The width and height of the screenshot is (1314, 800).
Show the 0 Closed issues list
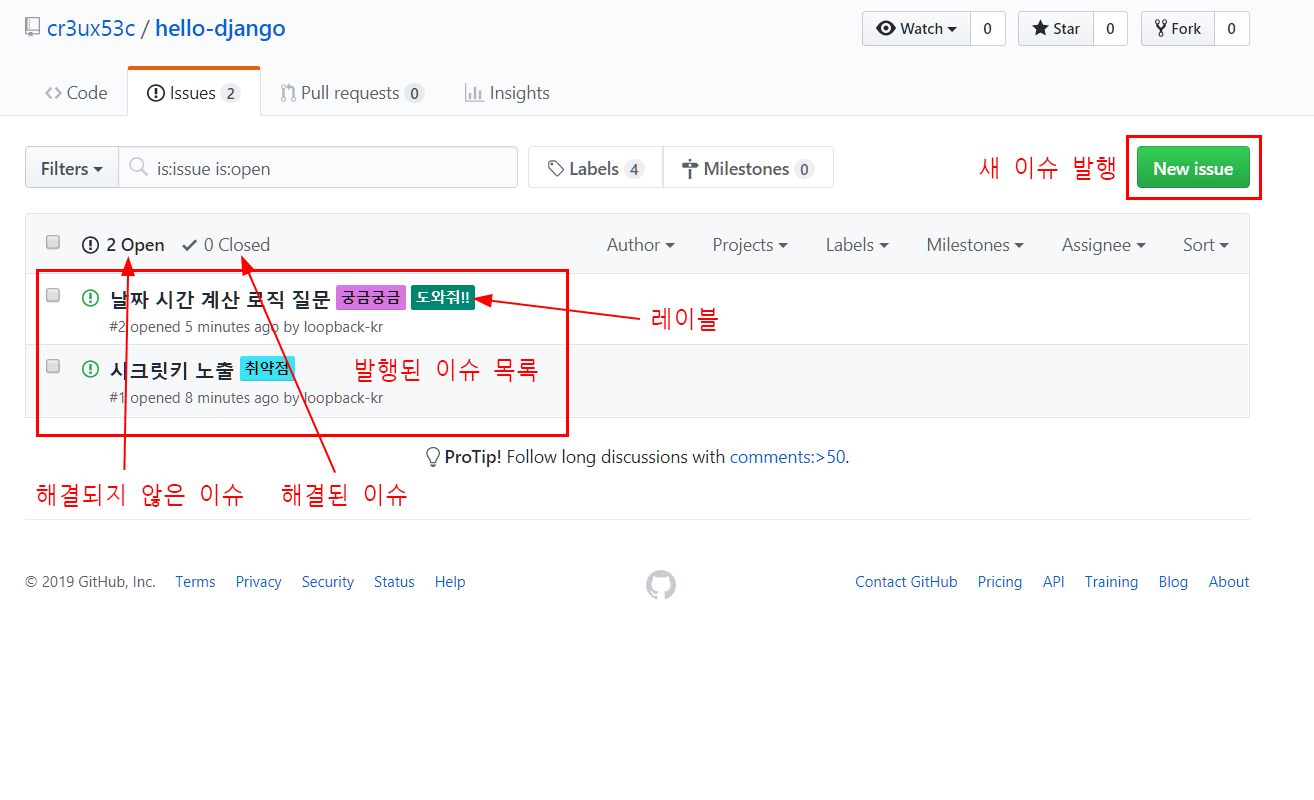pyautogui.click(x=226, y=245)
